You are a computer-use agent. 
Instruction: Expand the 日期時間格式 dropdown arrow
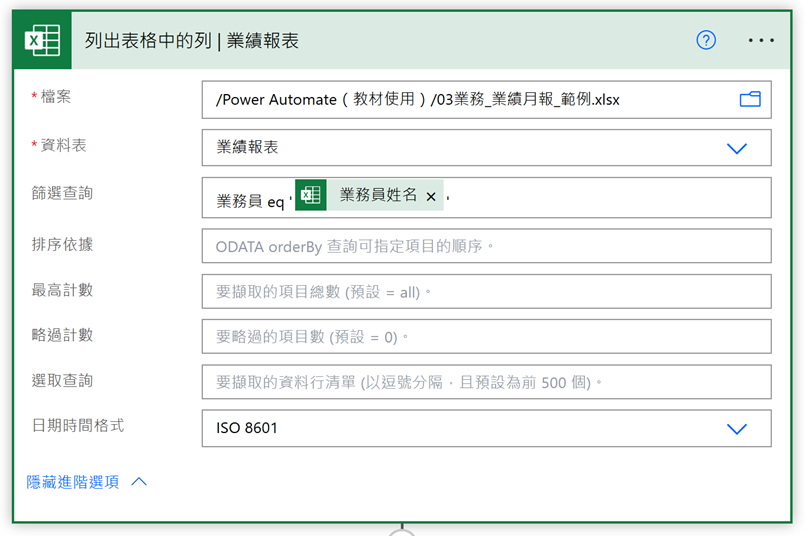(737, 429)
